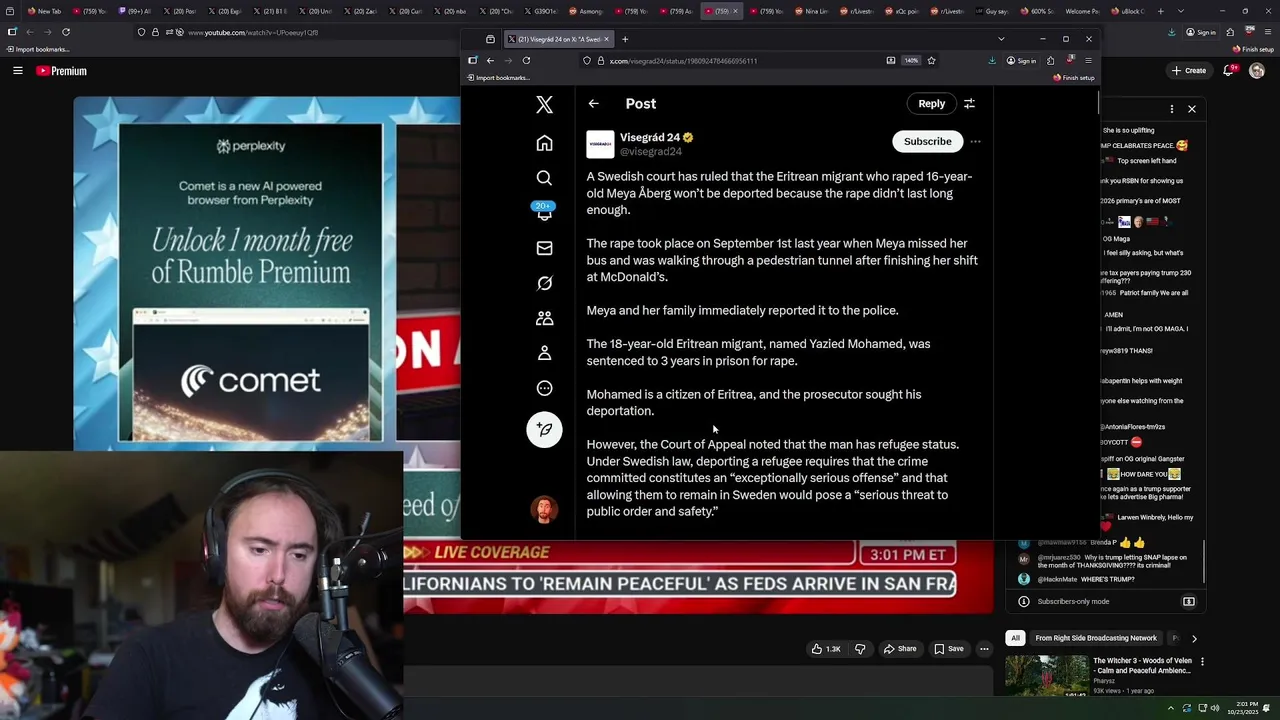Open Witcher 3 video three-dot menu
Viewport: 1280px width, 720px height.
[1202, 661]
